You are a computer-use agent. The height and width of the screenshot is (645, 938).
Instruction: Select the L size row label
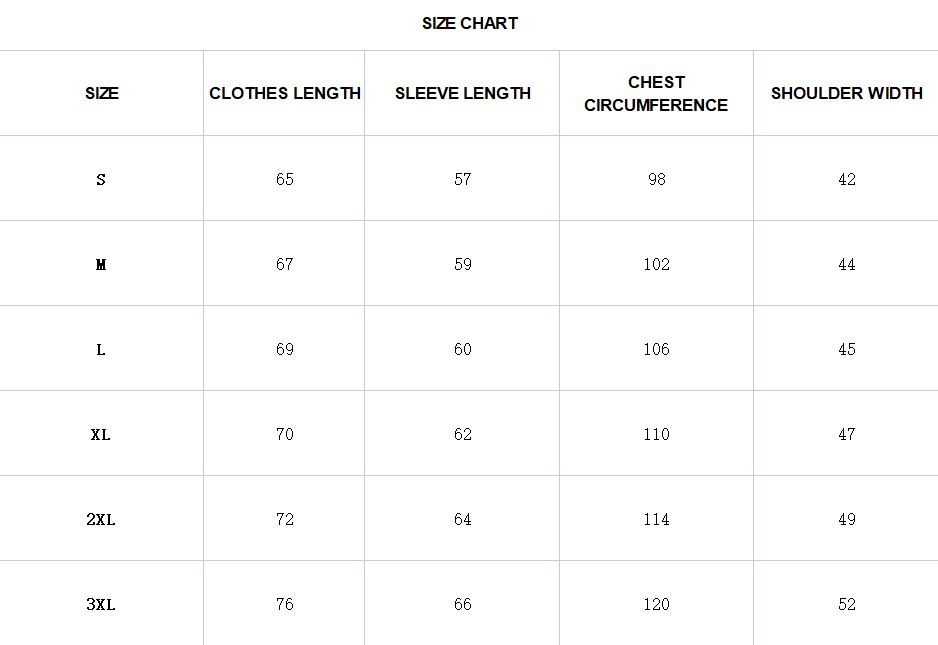click(101, 350)
